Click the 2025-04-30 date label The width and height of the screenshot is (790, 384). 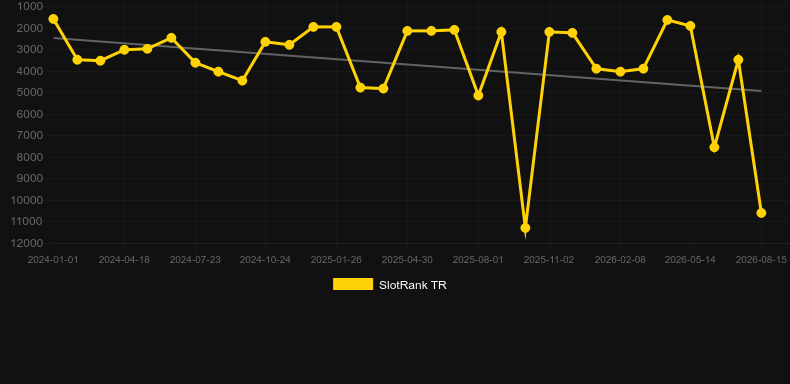pyautogui.click(x=407, y=260)
